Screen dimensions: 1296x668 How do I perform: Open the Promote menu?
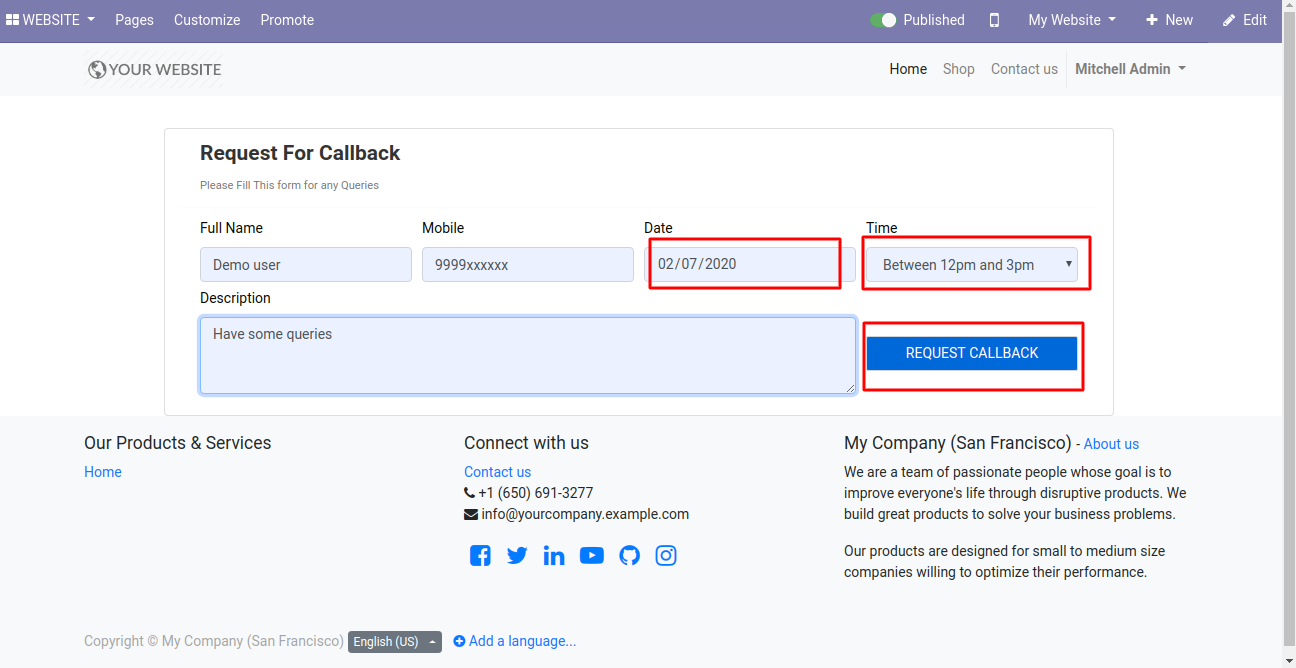coord(287,19)
